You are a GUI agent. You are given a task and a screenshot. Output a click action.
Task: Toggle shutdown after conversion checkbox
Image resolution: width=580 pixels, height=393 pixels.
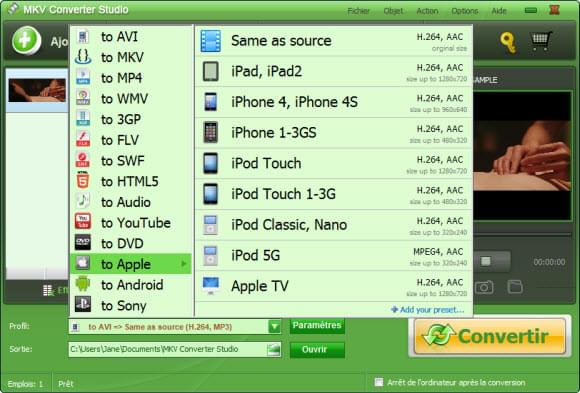(x=379, y=382)
